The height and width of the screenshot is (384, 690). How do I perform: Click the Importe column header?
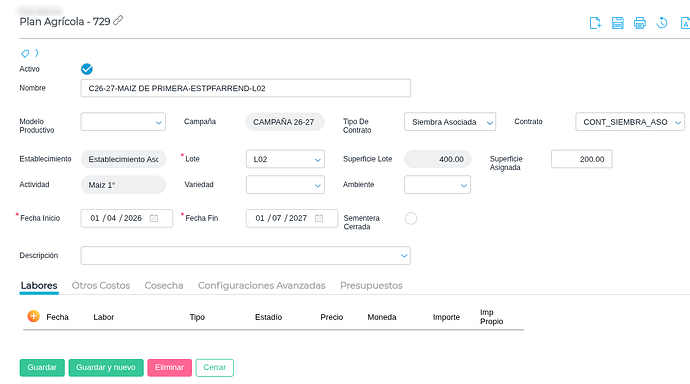pyautogui.click(x=446, y=317)
